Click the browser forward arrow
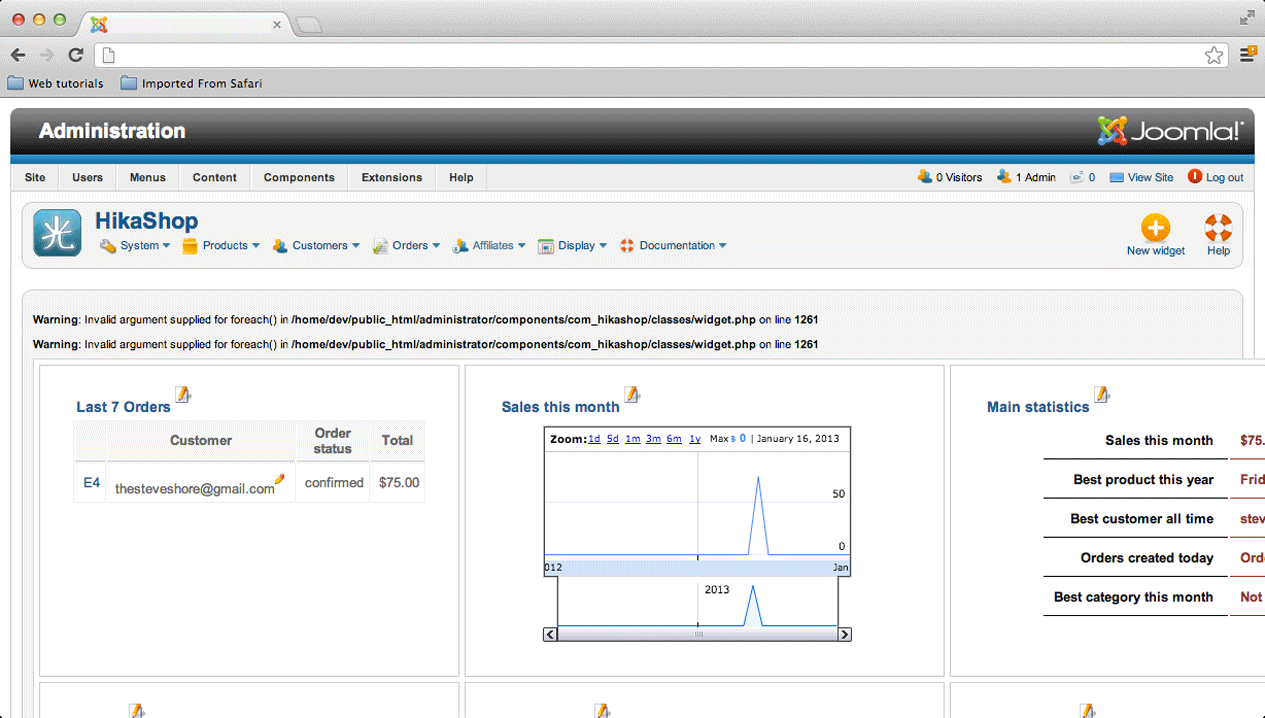 [x=46, y=55]
